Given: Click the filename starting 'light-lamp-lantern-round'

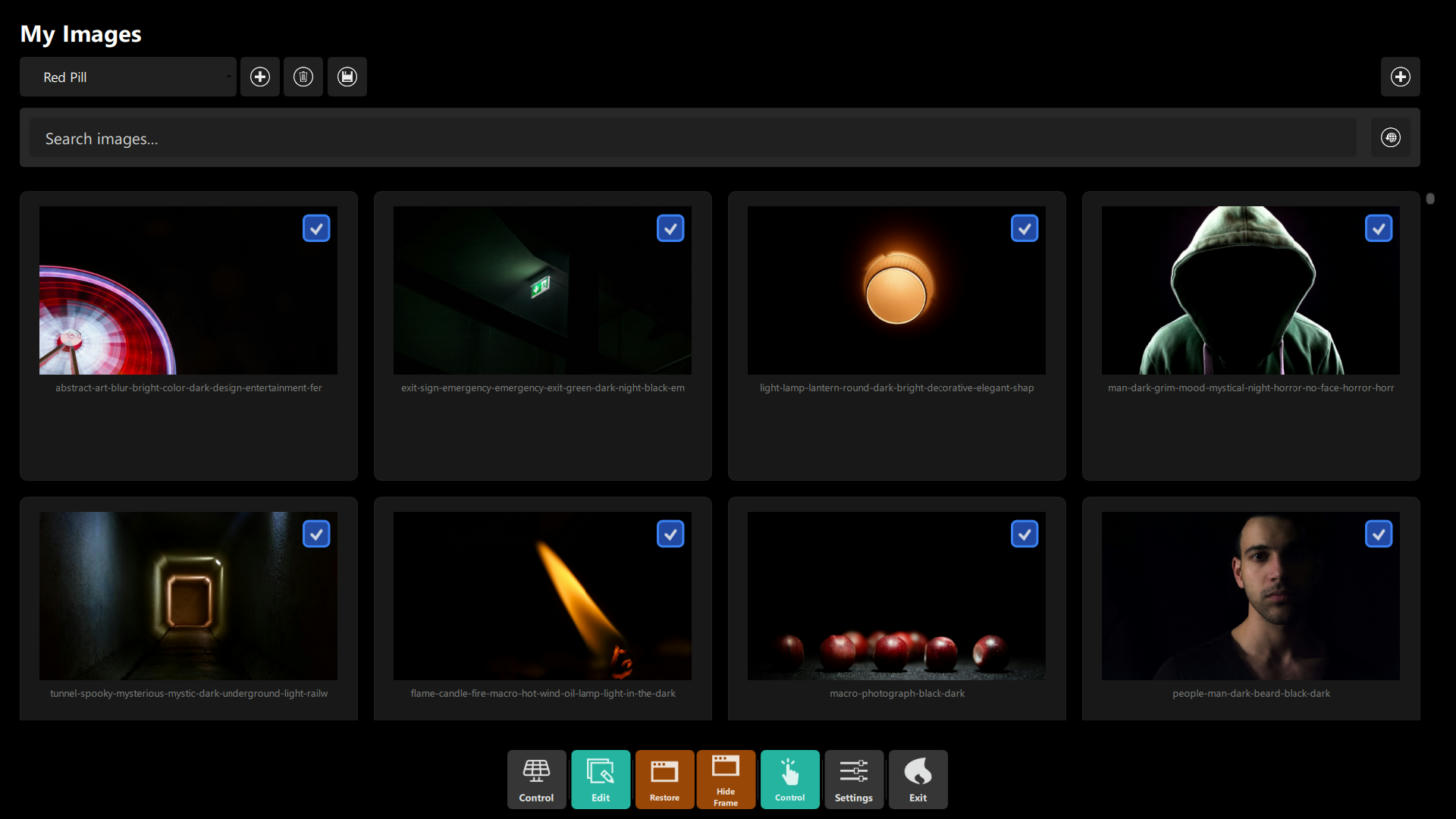Looking at the screenshot, I should (897, 388).
